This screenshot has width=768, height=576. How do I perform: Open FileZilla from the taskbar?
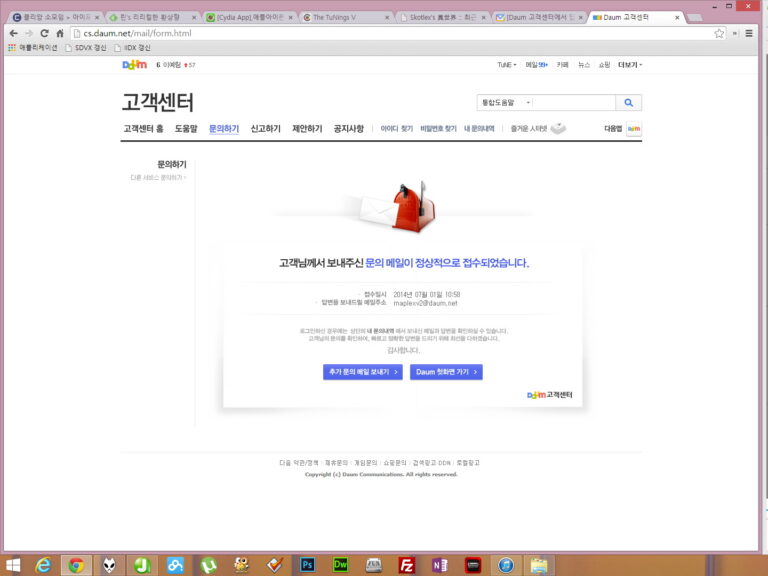406,566
